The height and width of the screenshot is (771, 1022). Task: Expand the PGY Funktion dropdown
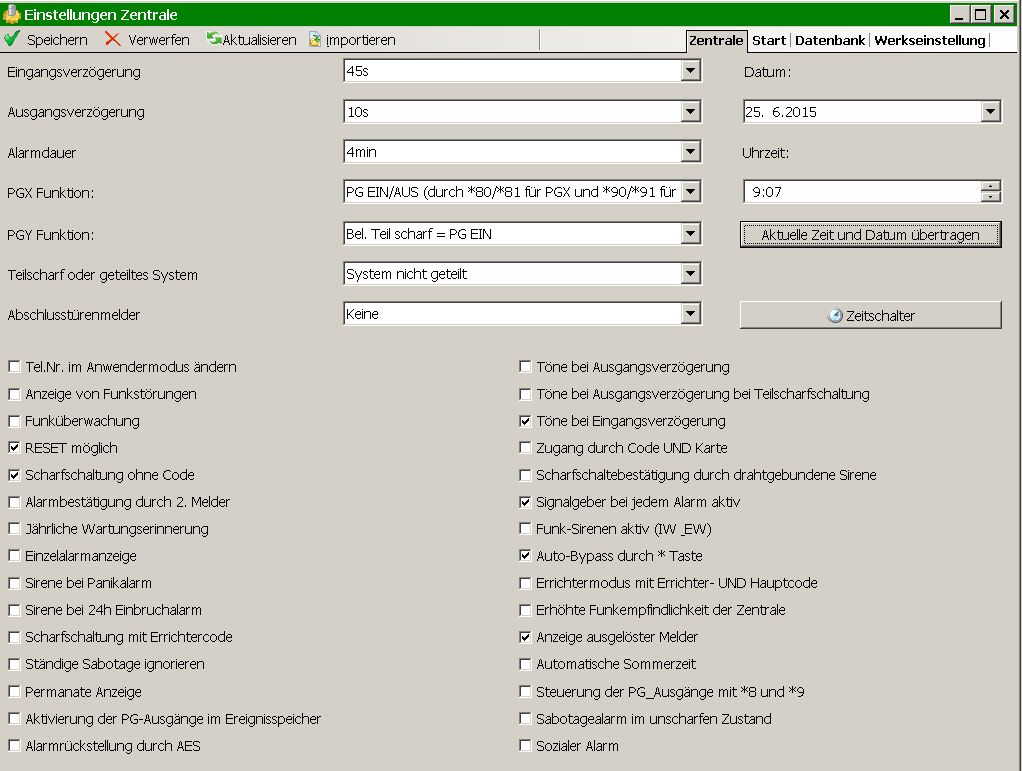[690, 234]
